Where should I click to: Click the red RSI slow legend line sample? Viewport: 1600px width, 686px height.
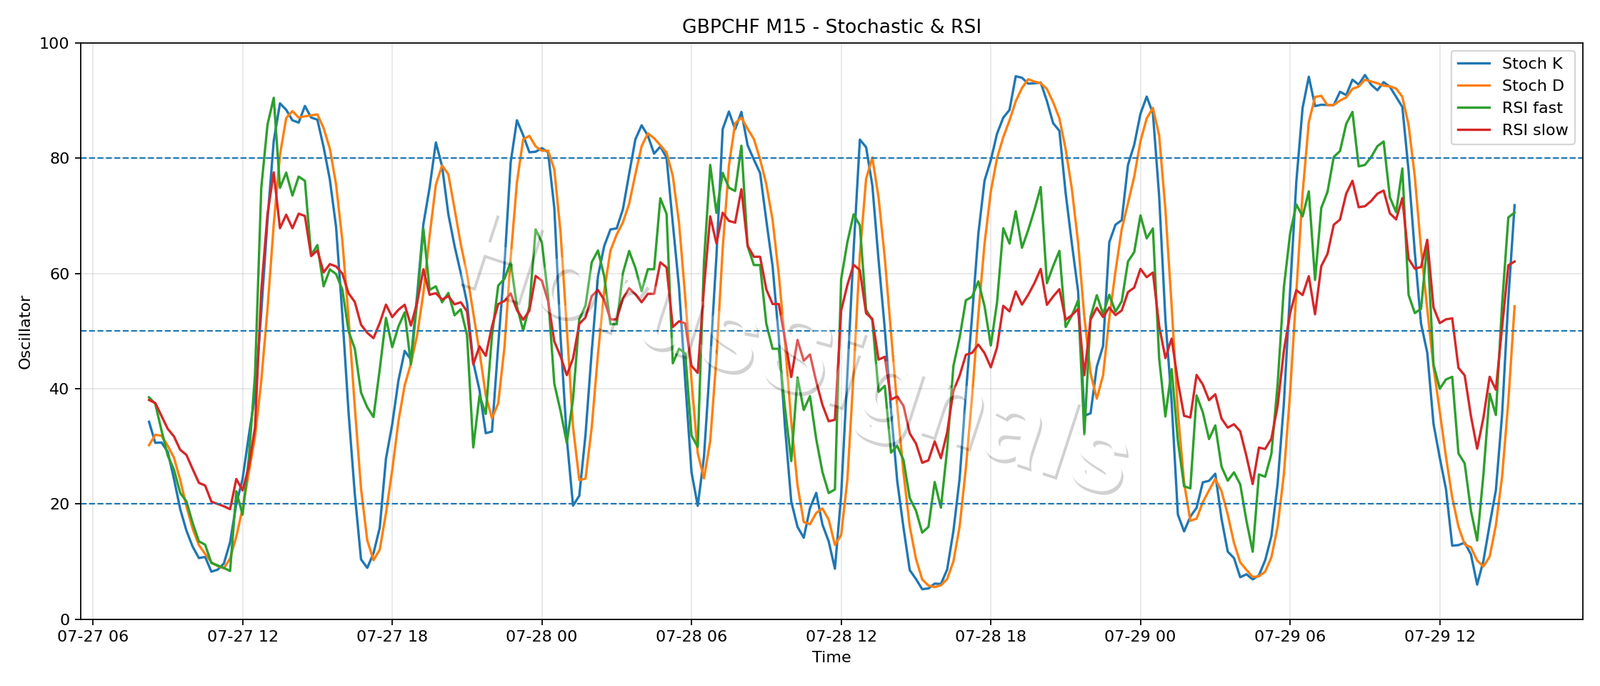click(x=1475, y=131)
